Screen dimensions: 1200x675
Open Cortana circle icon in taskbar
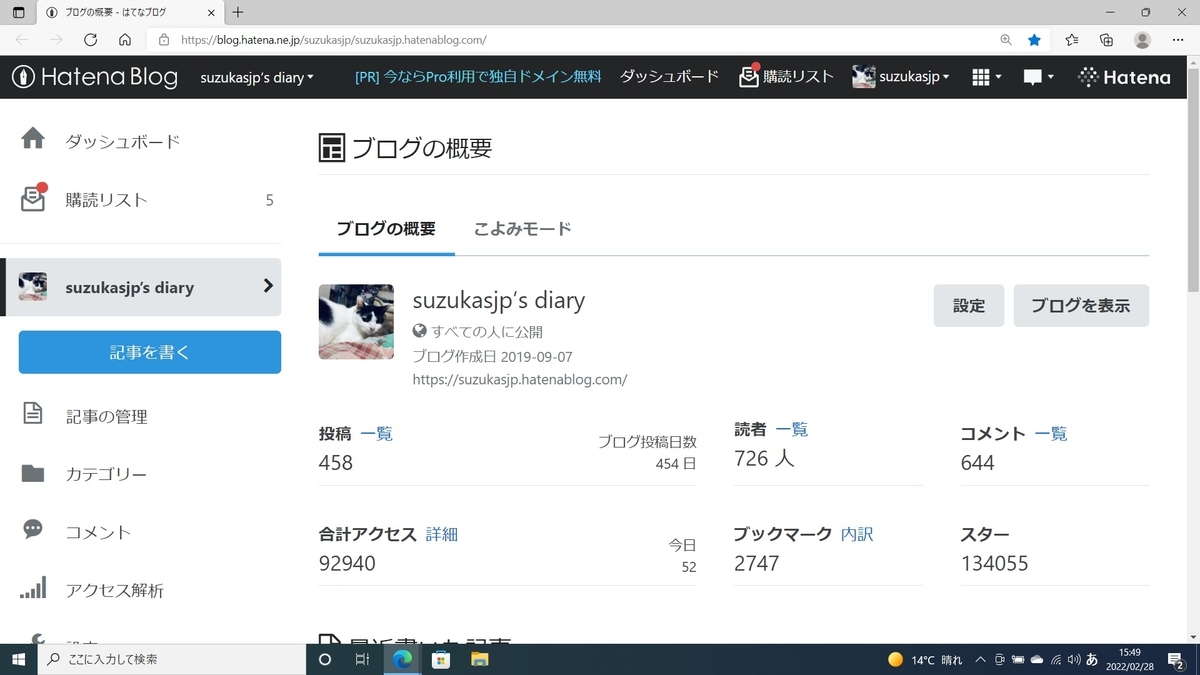324,659
